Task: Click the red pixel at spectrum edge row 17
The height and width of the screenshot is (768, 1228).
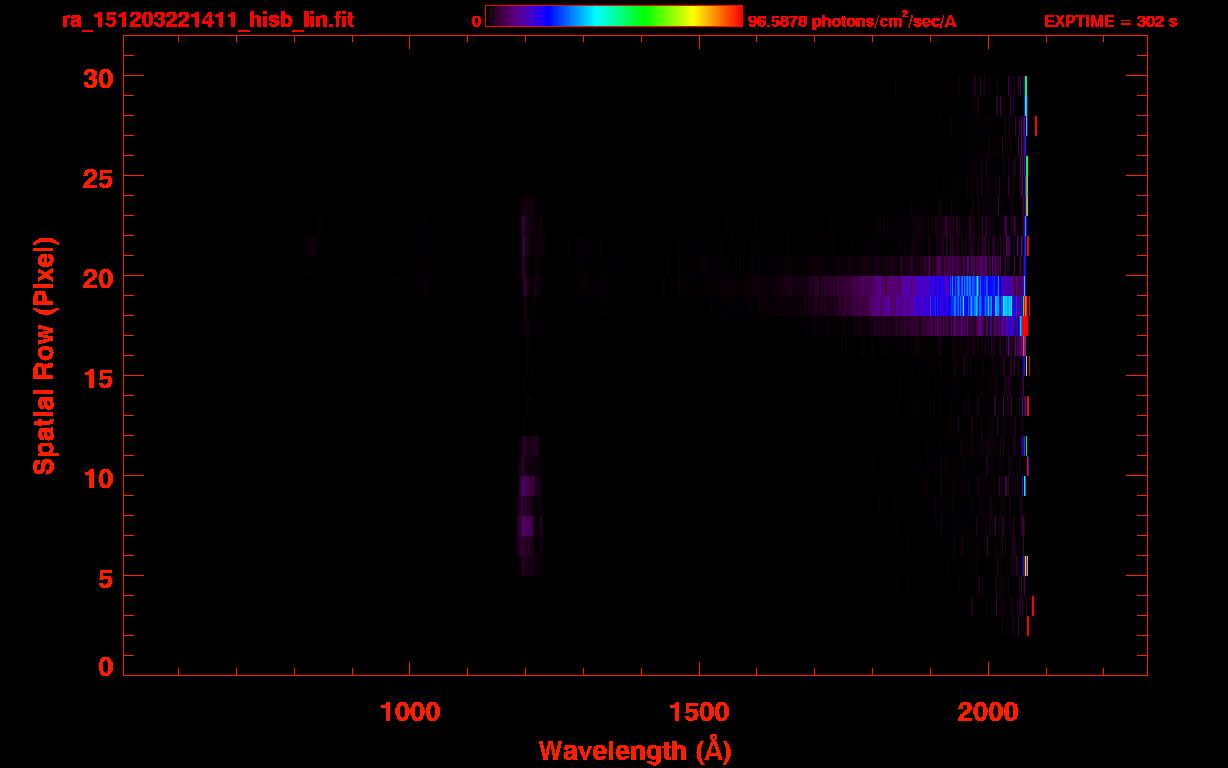Action: (x=1025, y=326)
